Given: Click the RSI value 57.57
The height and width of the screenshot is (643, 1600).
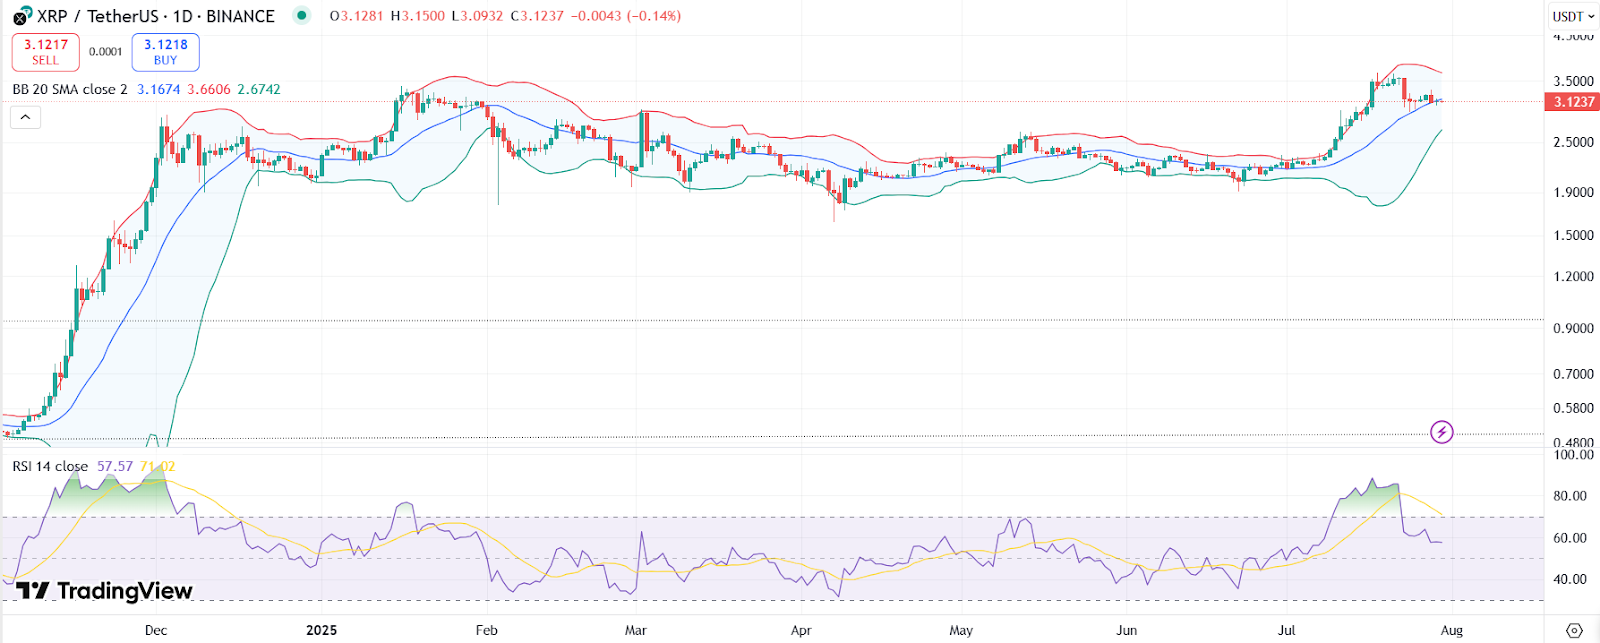Looking at the screenshot, I should (115, 466).
